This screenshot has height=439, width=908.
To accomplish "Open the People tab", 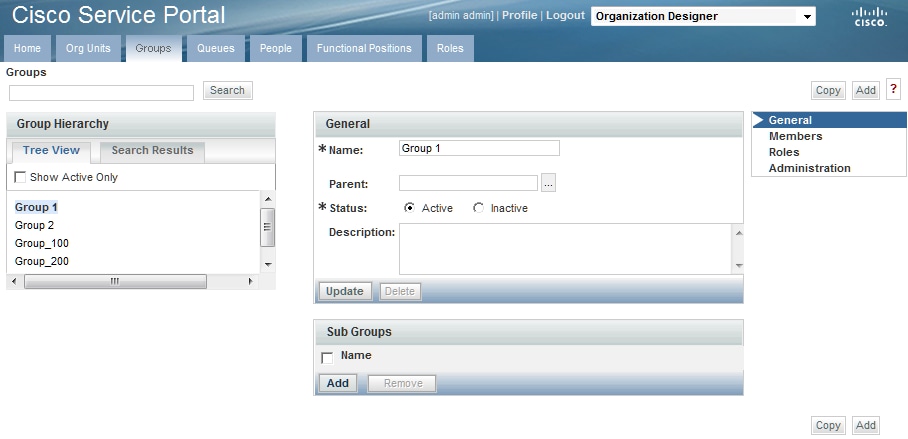I will [276, 49].
